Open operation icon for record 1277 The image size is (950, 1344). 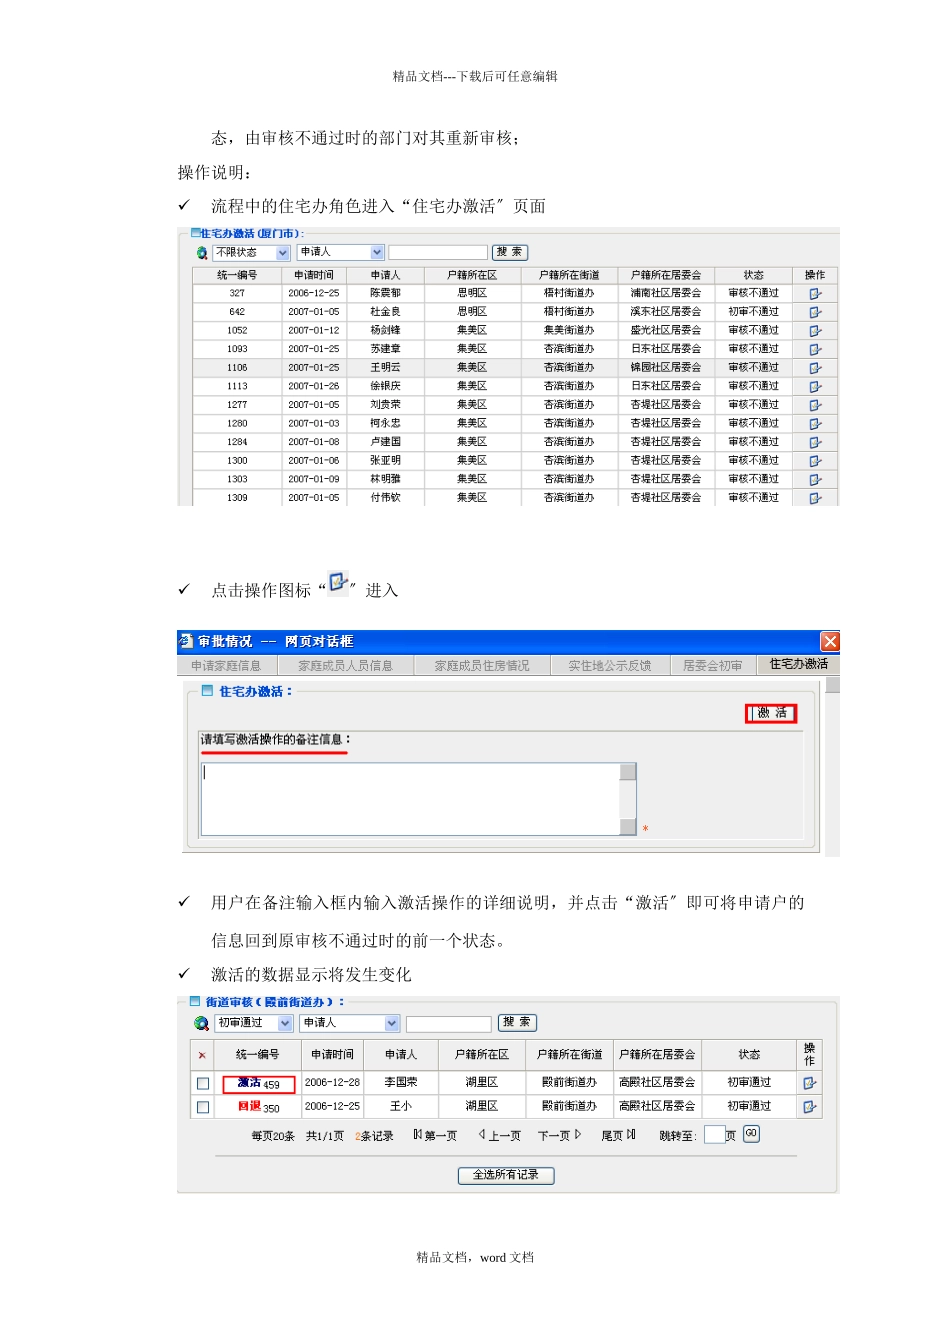[x=815, y=405]
